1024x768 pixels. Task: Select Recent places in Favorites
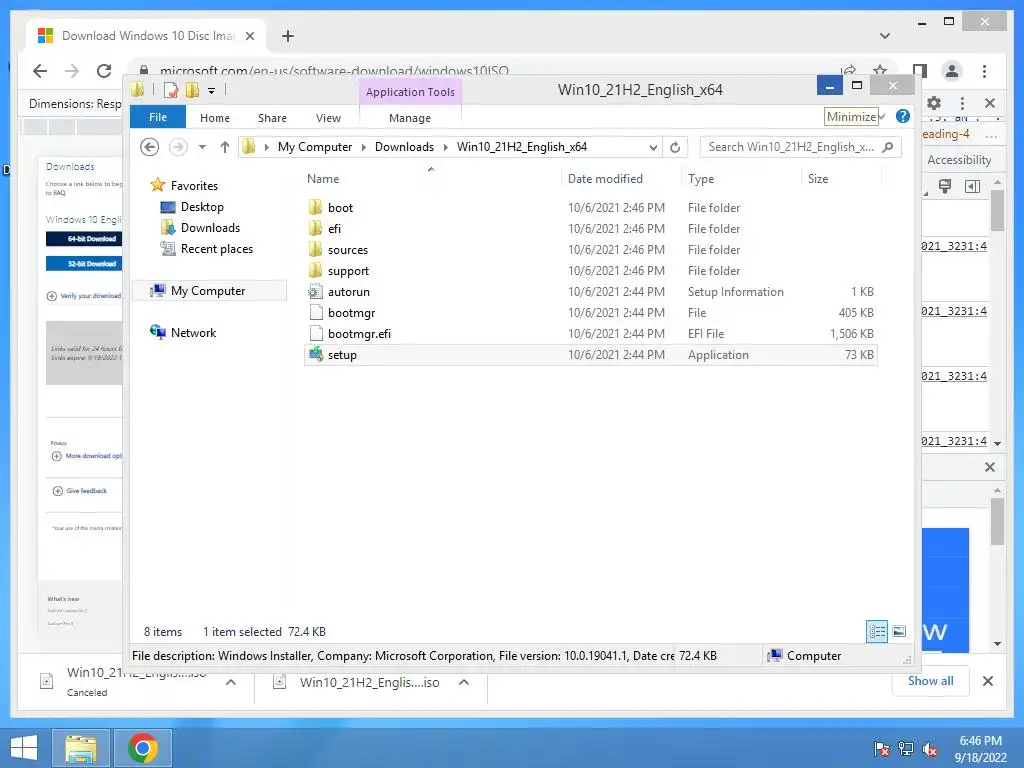(216, 249)
